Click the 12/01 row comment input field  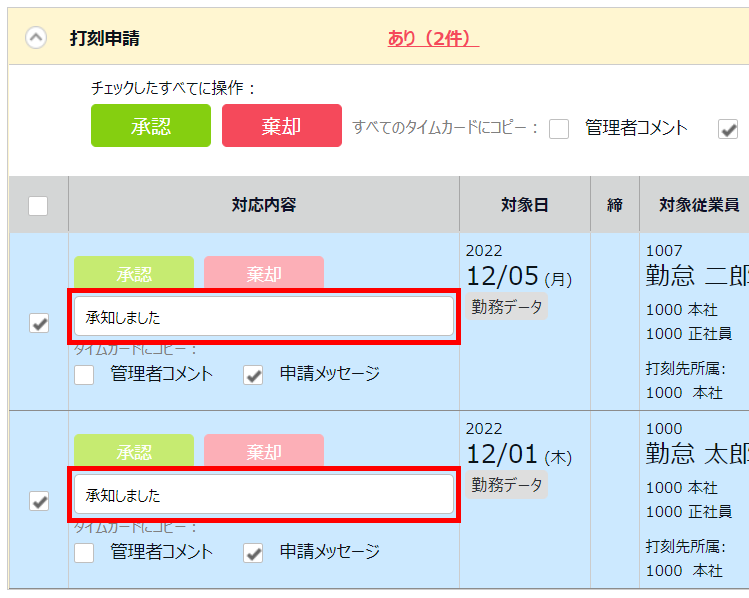264,495
